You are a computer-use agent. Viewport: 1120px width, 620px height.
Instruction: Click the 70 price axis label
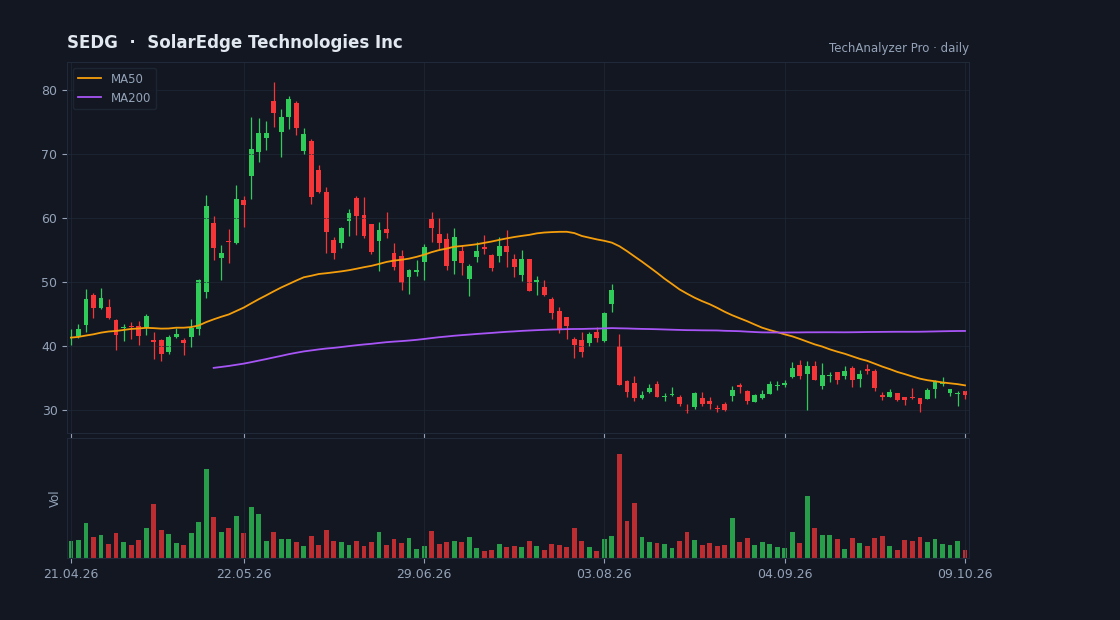pyautogui.click(x=49, y=154)
